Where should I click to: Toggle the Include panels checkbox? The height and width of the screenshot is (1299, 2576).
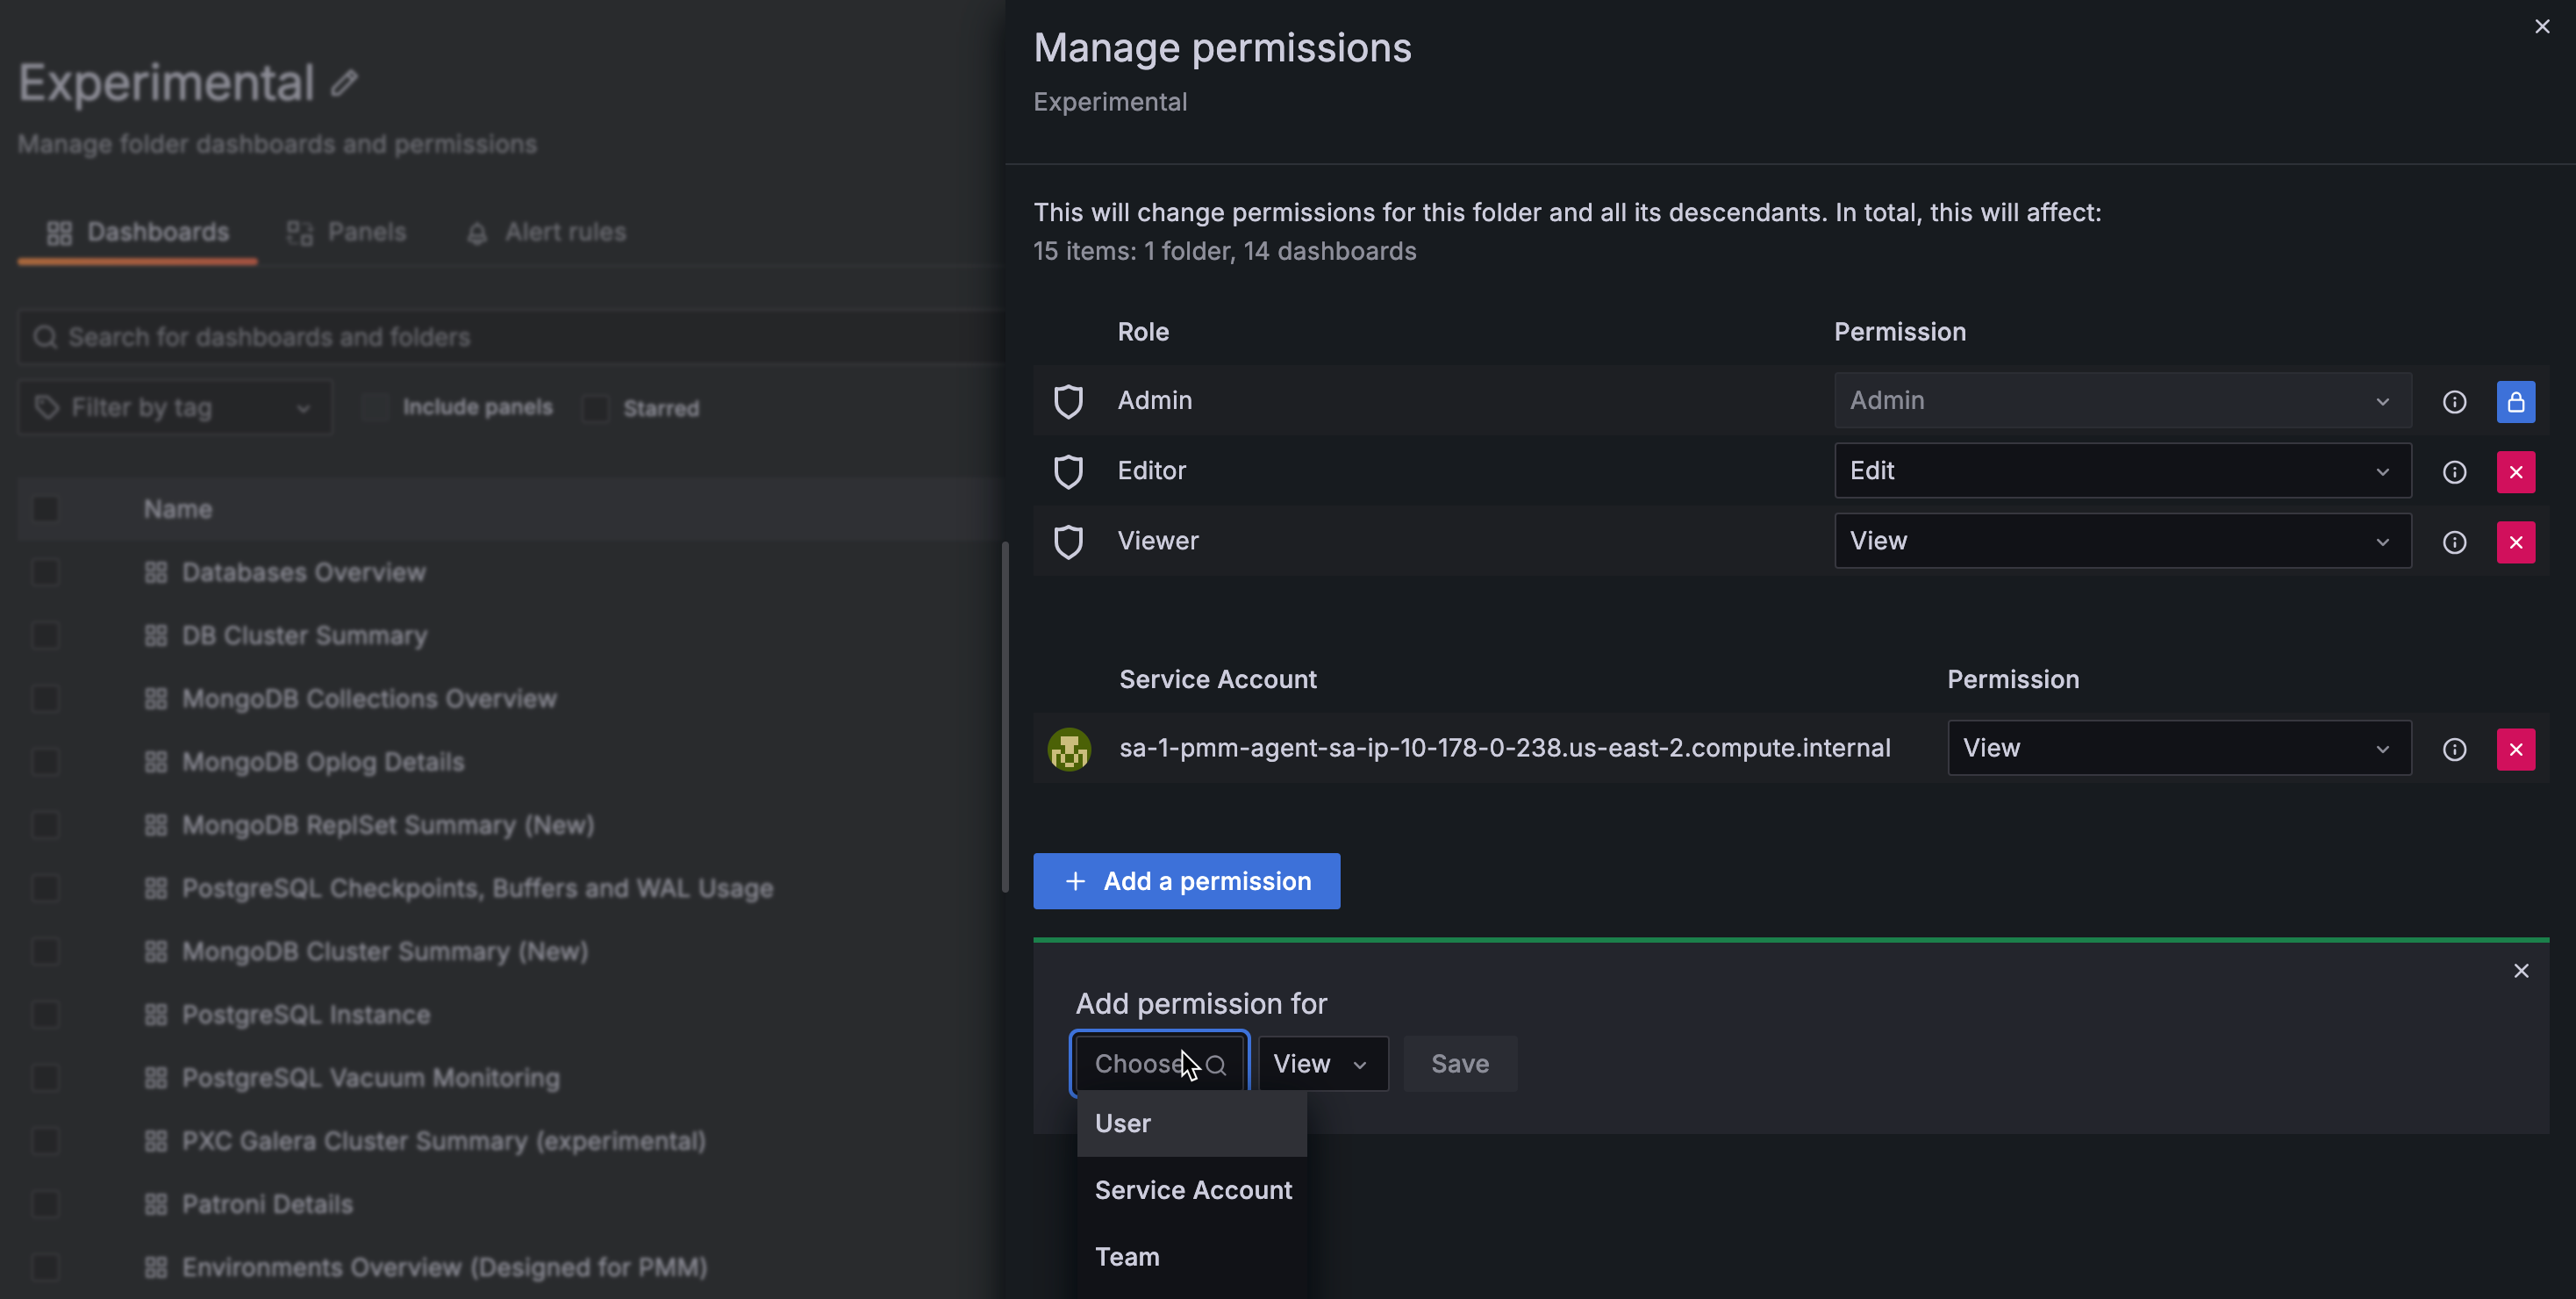(x=375, y=407)
